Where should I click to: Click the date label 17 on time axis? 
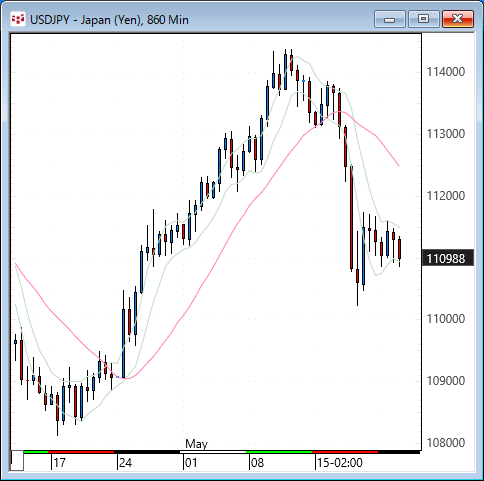point(60,463)
